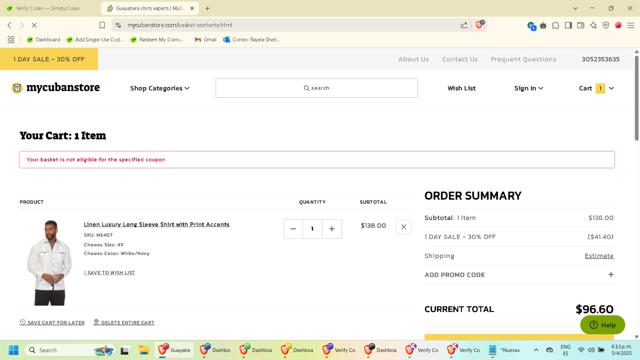Image resolution: width=640 pixels, height=360 pixels.
Task: Open the shirt product thumbnail image
Action: point(49,262)
